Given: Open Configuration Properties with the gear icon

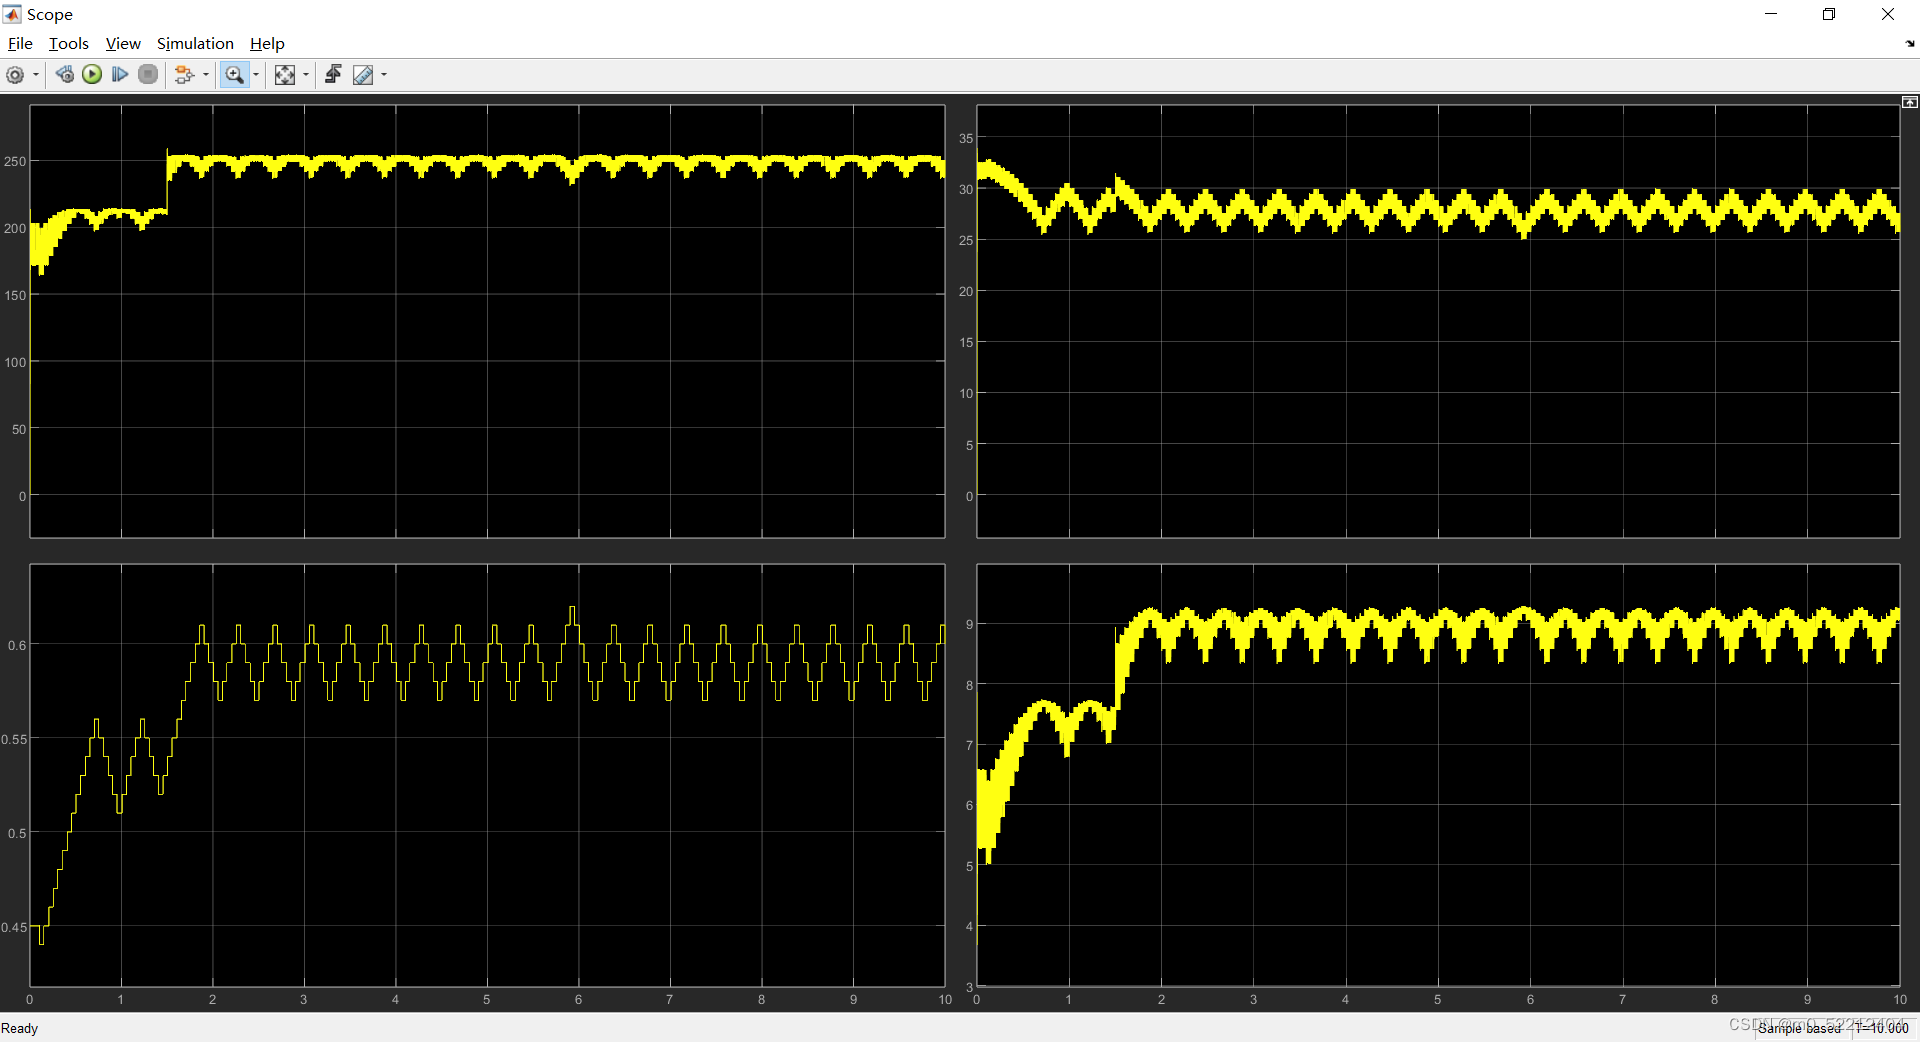Looking at the screenshot, I should coord(16,74).
